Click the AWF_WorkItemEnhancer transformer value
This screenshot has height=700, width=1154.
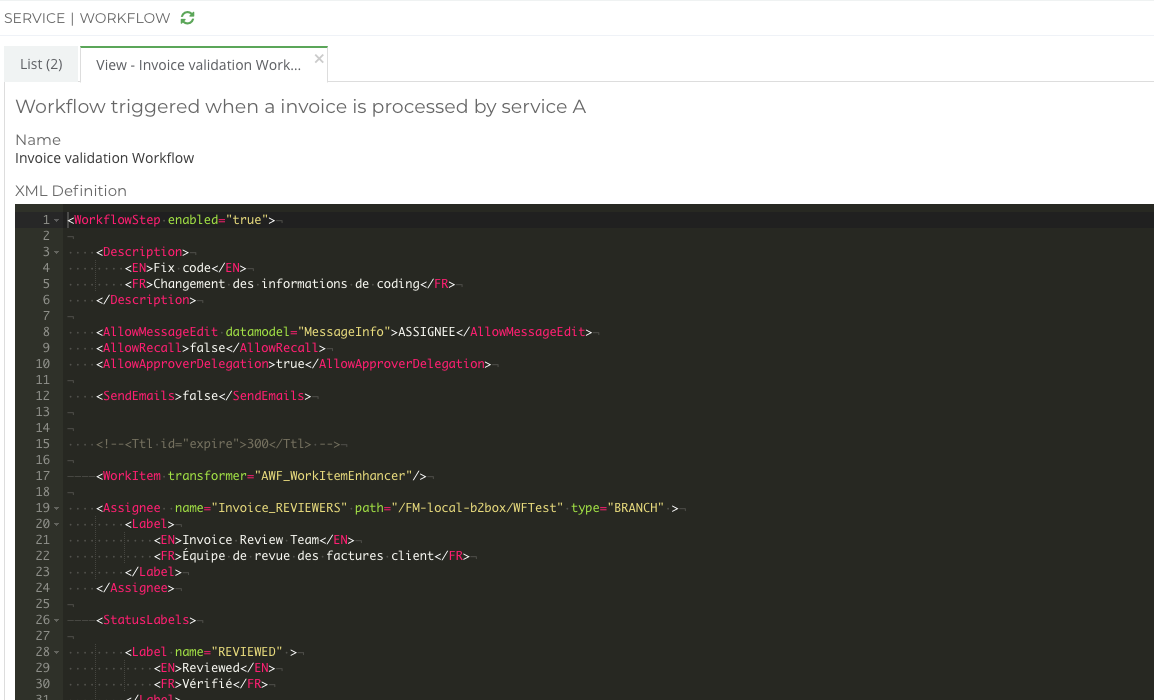(x=343, y=475)
